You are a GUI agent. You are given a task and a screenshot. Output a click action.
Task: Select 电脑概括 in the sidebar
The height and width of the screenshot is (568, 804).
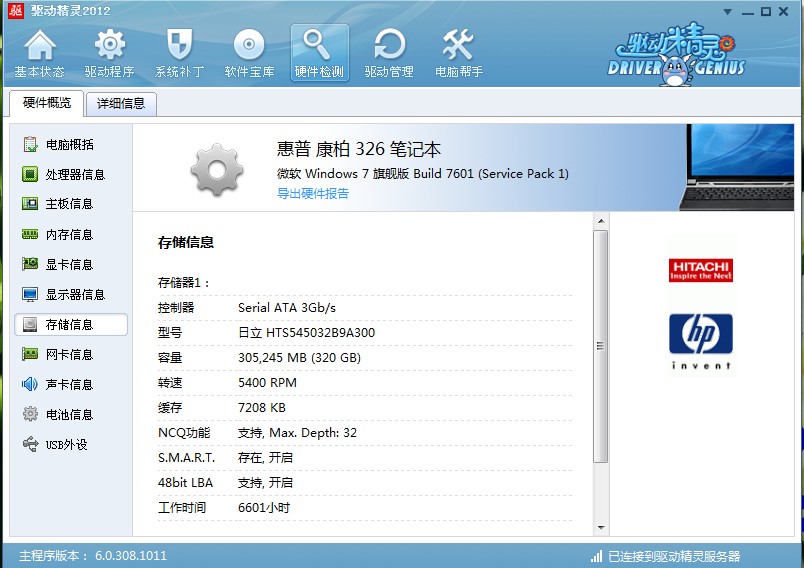click(71, 145)
